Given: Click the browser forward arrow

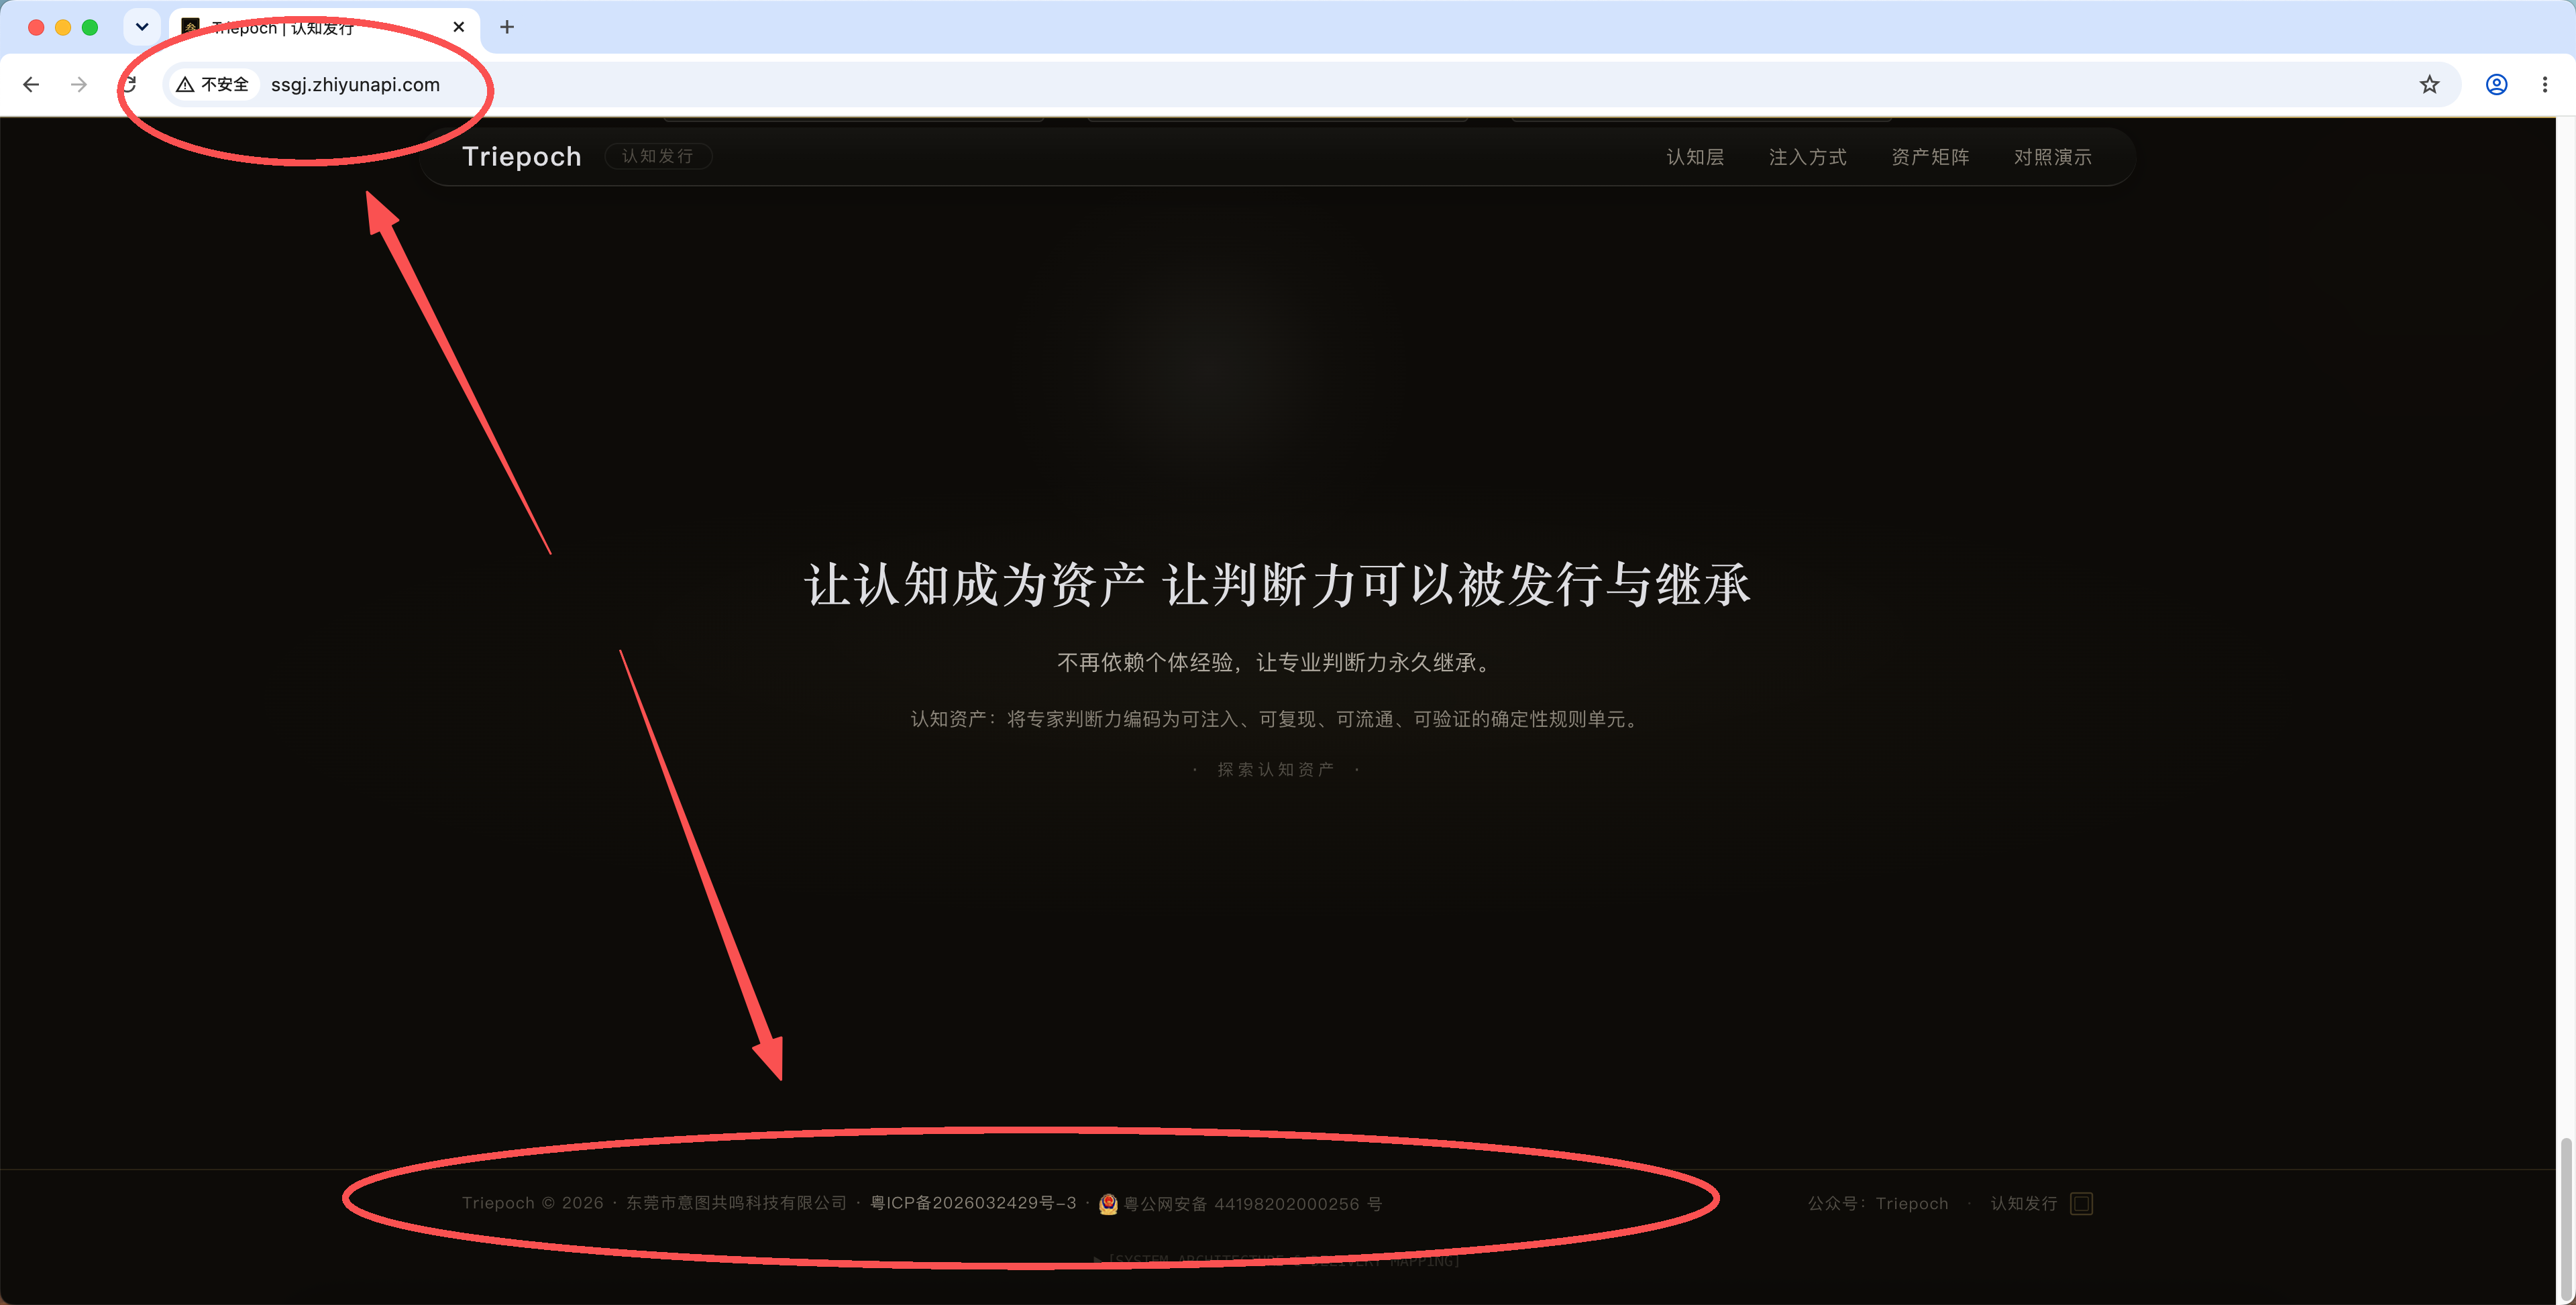Looking at the screenshot, I should (79, 85).
